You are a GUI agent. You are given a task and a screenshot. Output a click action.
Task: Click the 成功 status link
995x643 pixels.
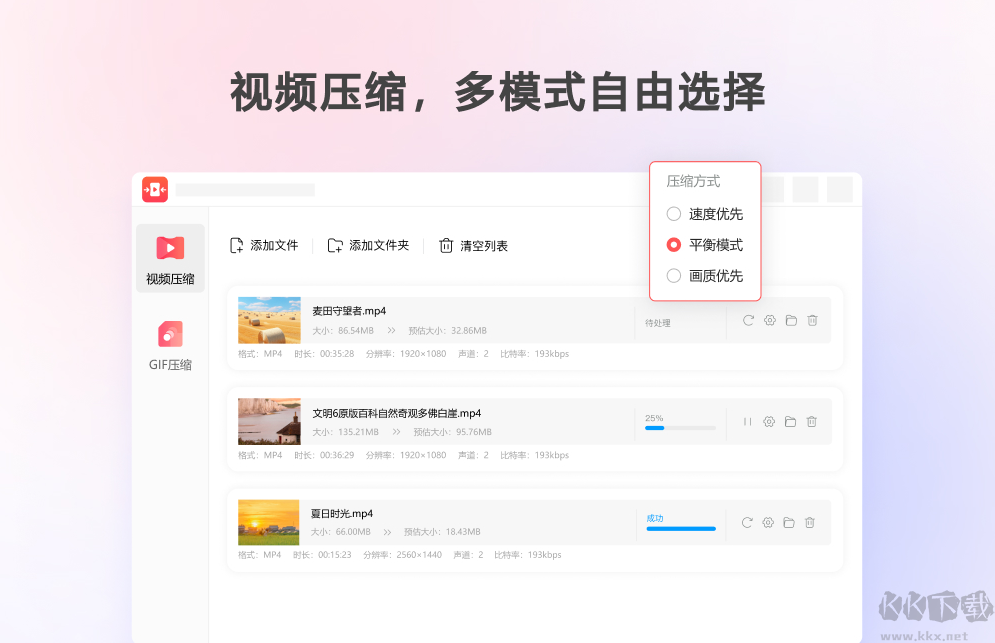[653, 516]
